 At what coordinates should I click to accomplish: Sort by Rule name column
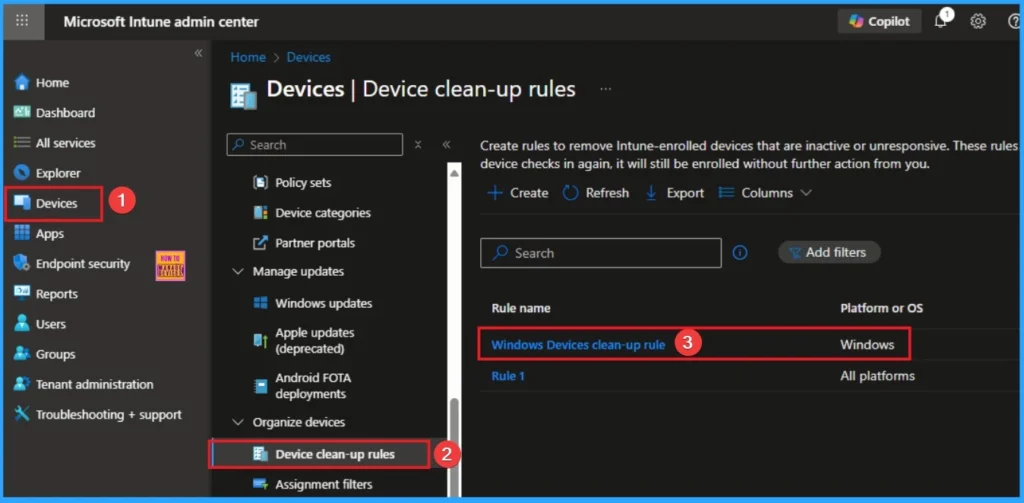click(520, 308)
